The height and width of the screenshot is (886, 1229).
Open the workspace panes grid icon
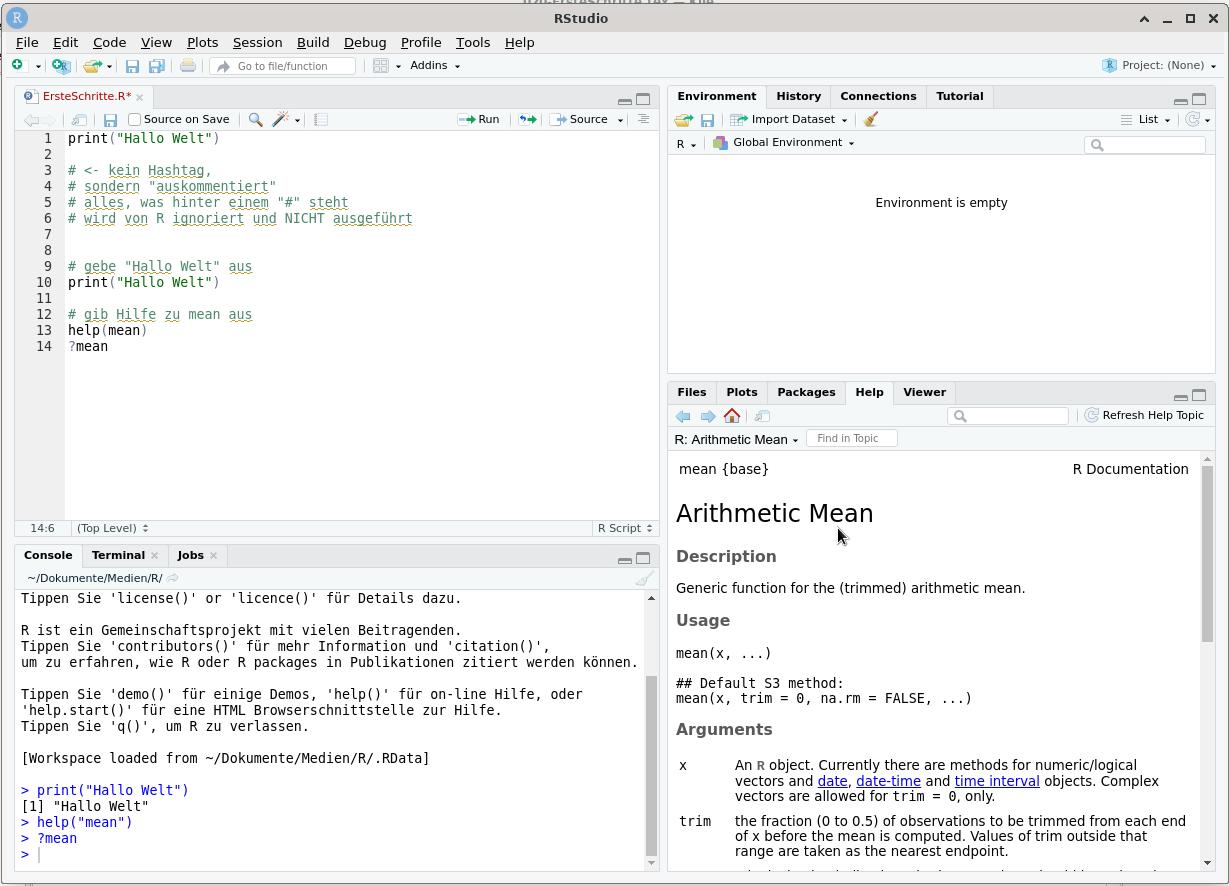(x=380, y=66)
